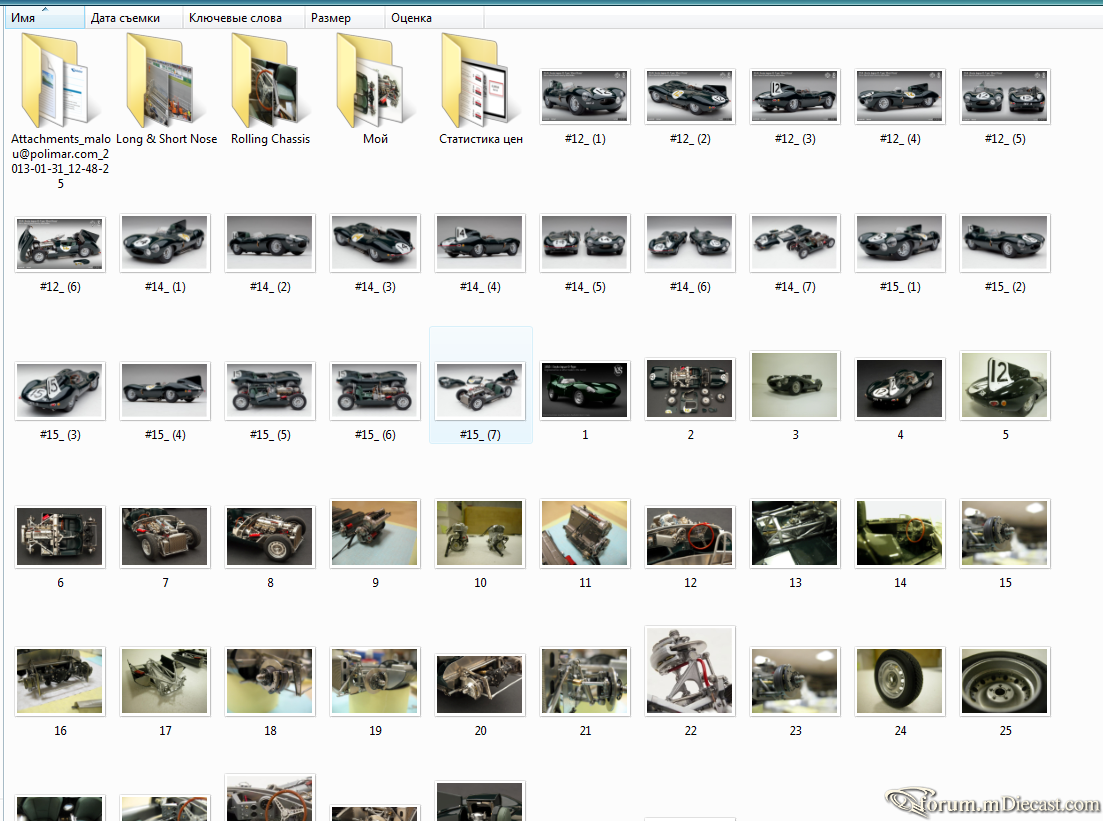Select image thumbnail #12_ (6)
This screenshot has height=821, width=1103.
coord(60,244)
